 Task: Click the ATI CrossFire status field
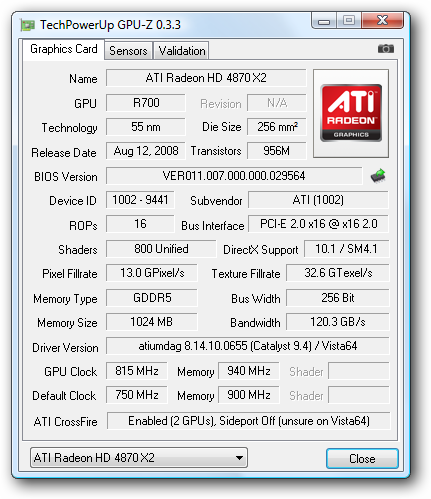pos(248,421)
